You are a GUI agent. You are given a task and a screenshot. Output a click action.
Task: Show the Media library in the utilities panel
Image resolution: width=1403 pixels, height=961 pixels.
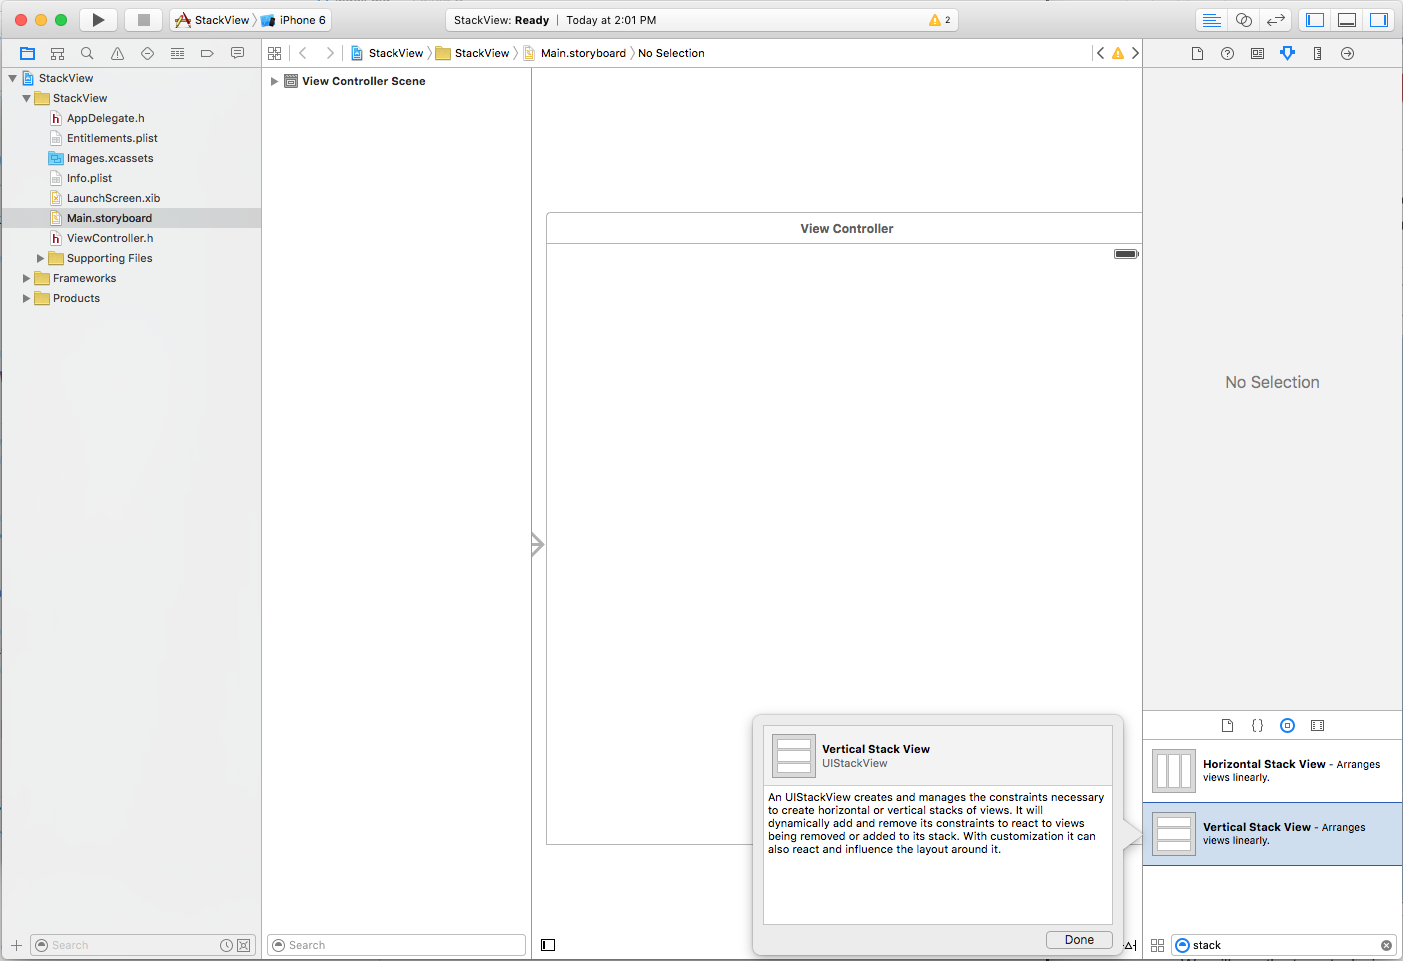(x=1317, y=725)
